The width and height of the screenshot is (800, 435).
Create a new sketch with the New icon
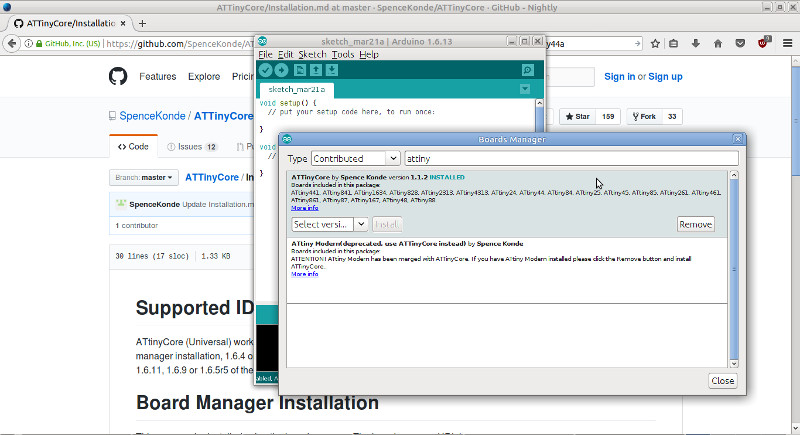[x=300, y=70]
